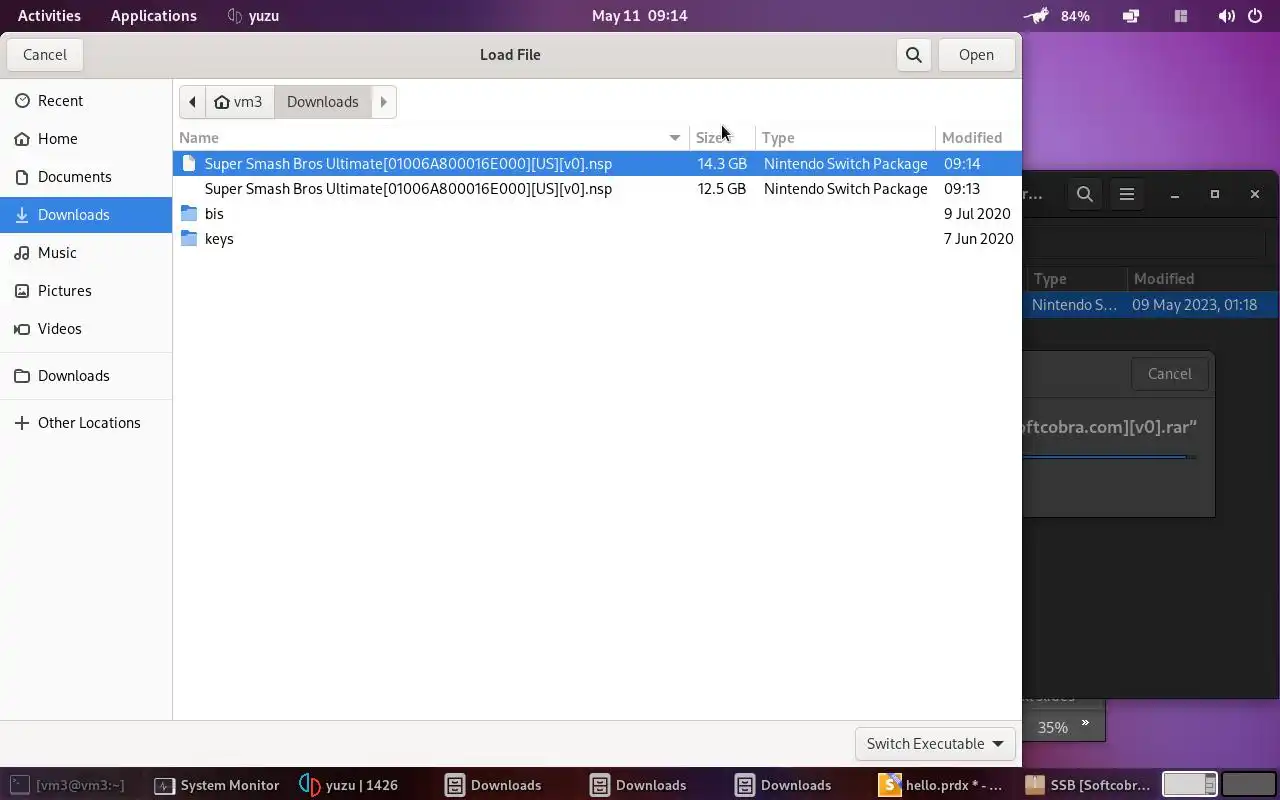Go to vm3 home in path bar
This screenshot has height=800, width=1280.
(x=239, y=102)
